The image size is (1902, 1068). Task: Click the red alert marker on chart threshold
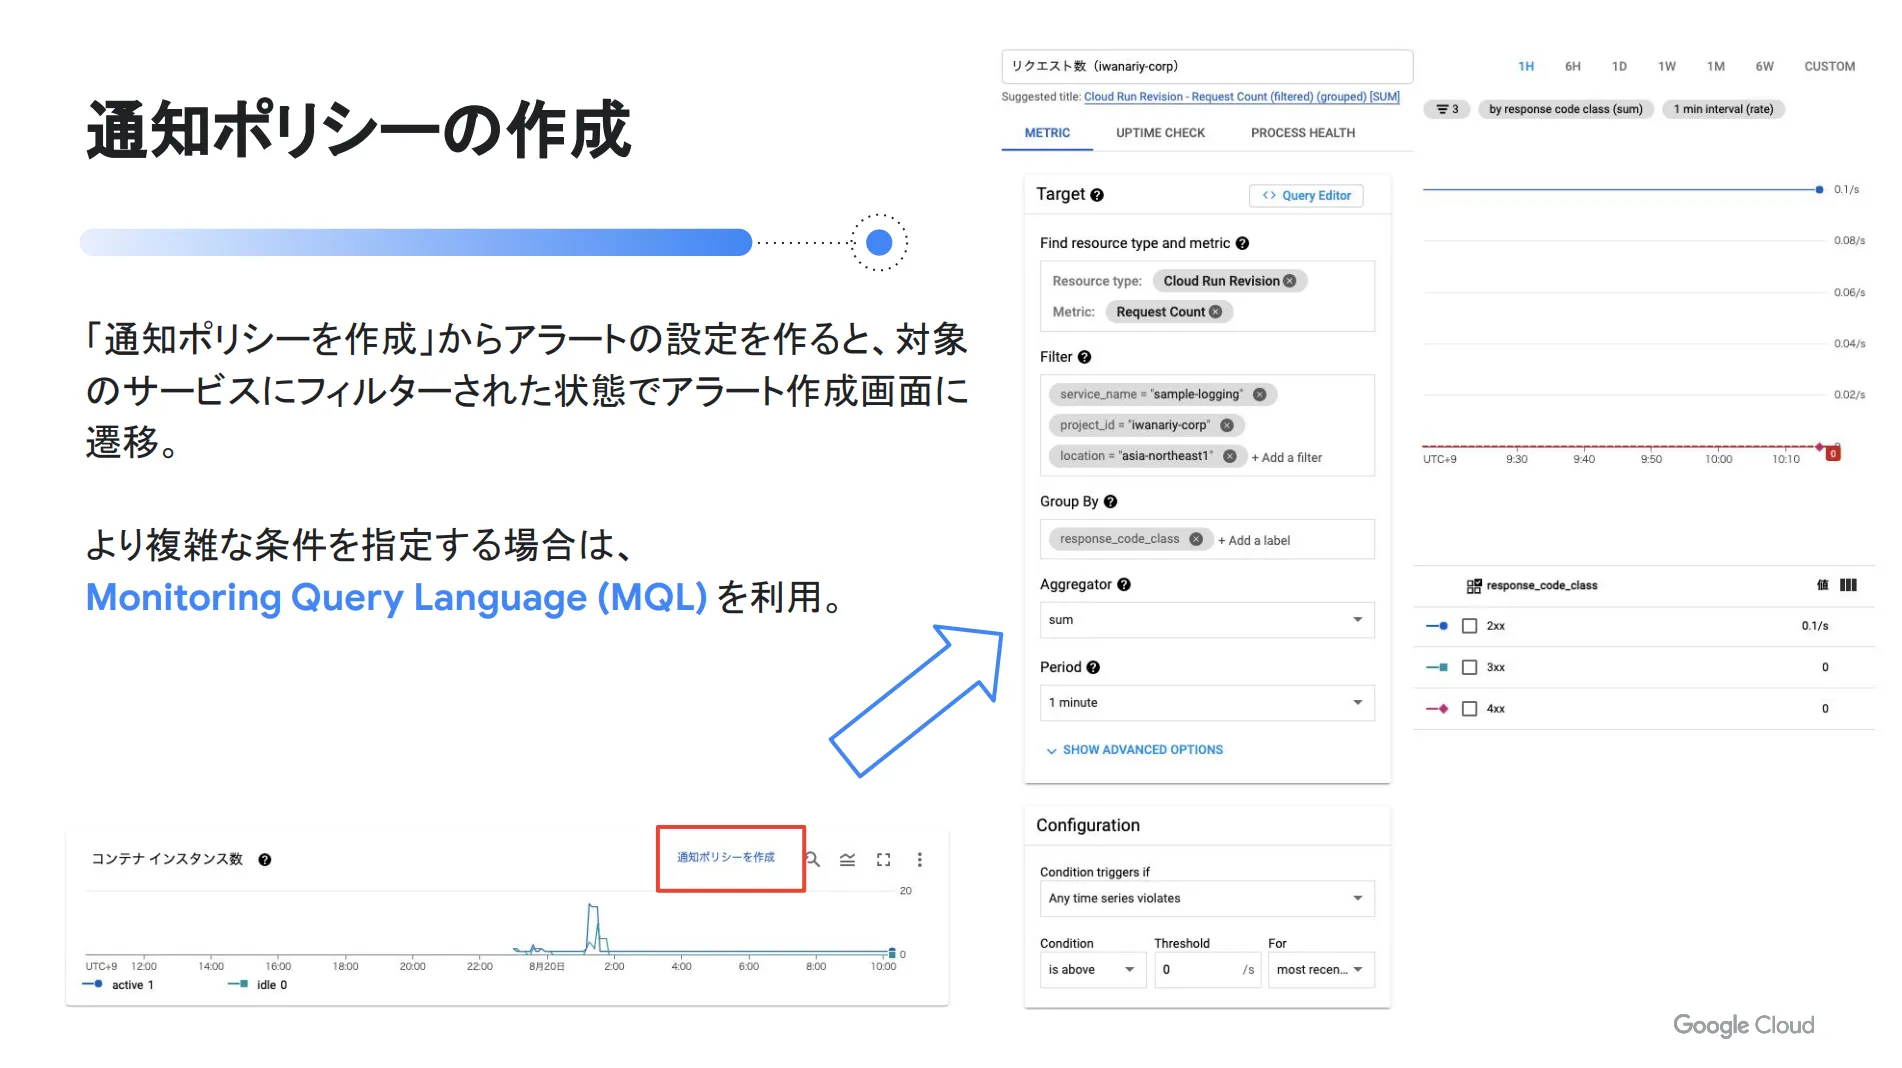pyautogui.click(x=1833, y=454)
